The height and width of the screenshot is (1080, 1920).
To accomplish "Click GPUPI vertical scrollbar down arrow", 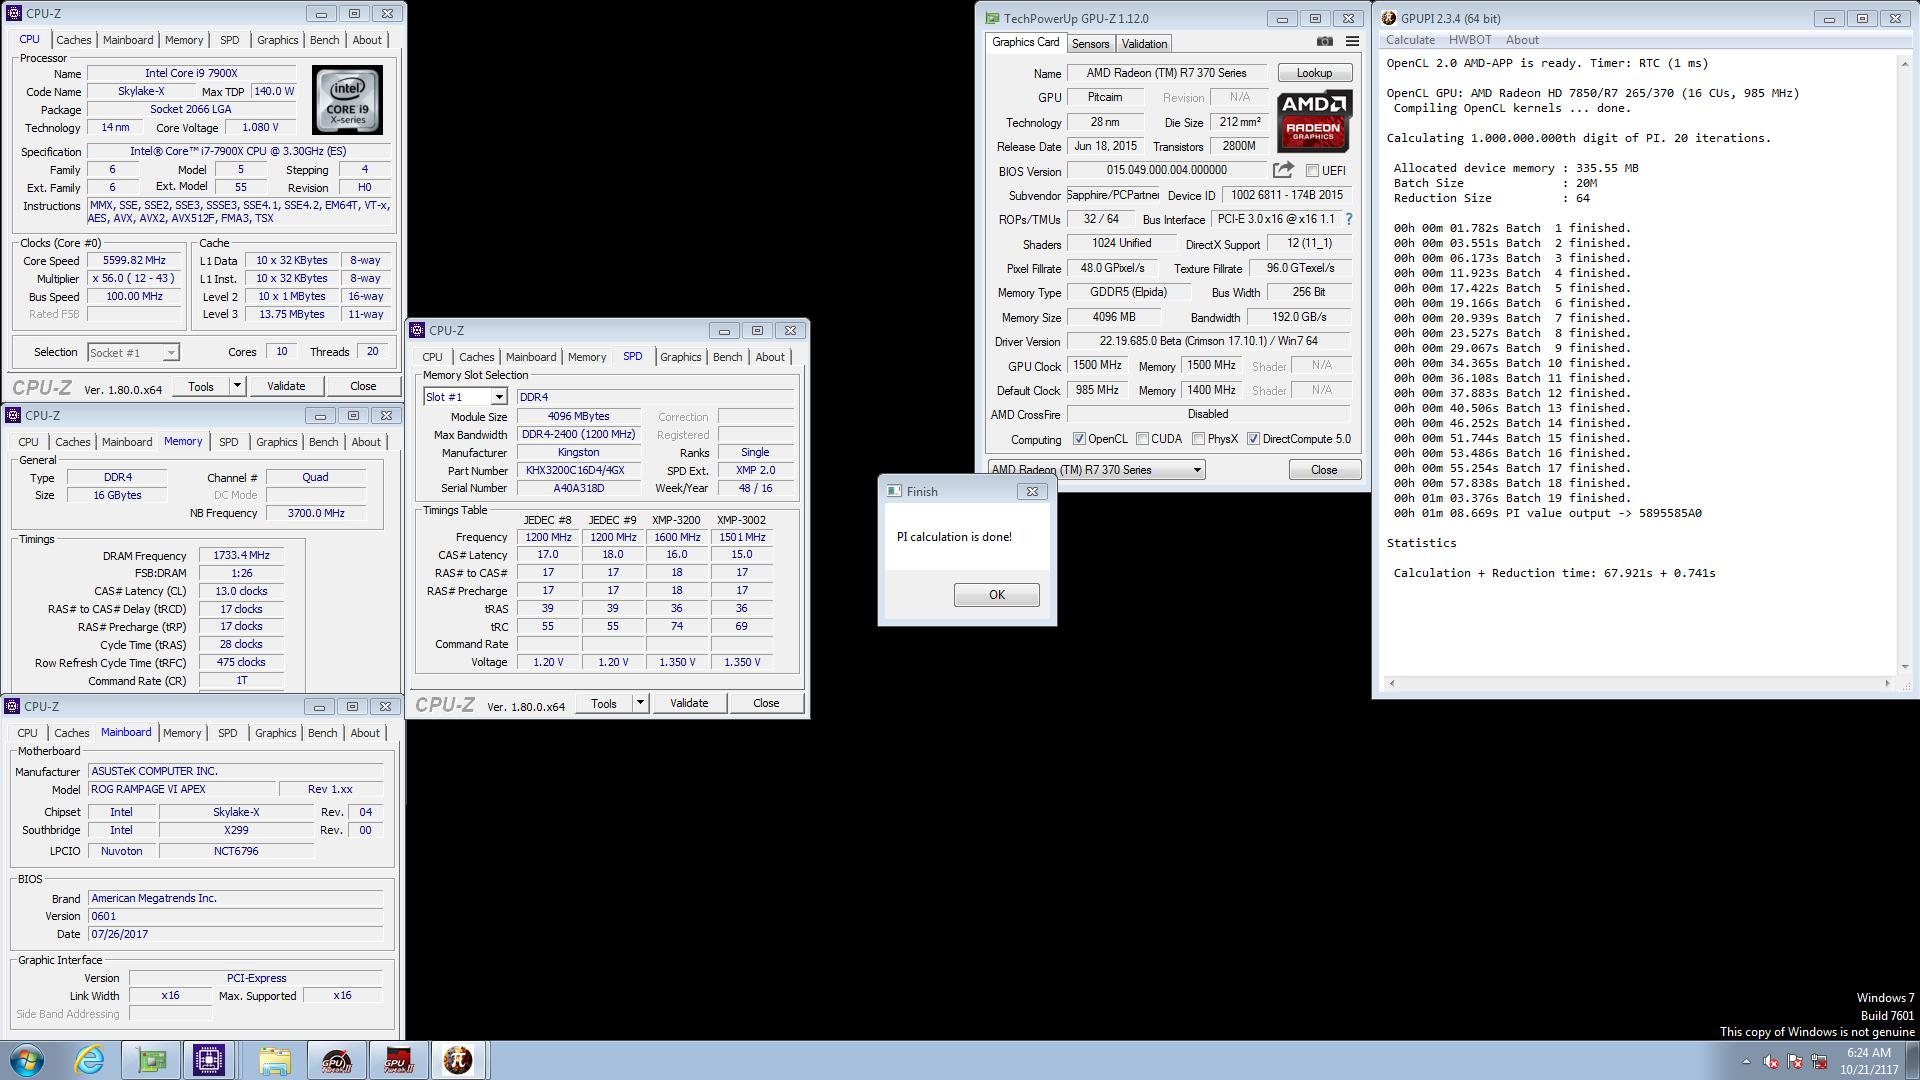I will pyautogui.click(x=1906, y=667).
